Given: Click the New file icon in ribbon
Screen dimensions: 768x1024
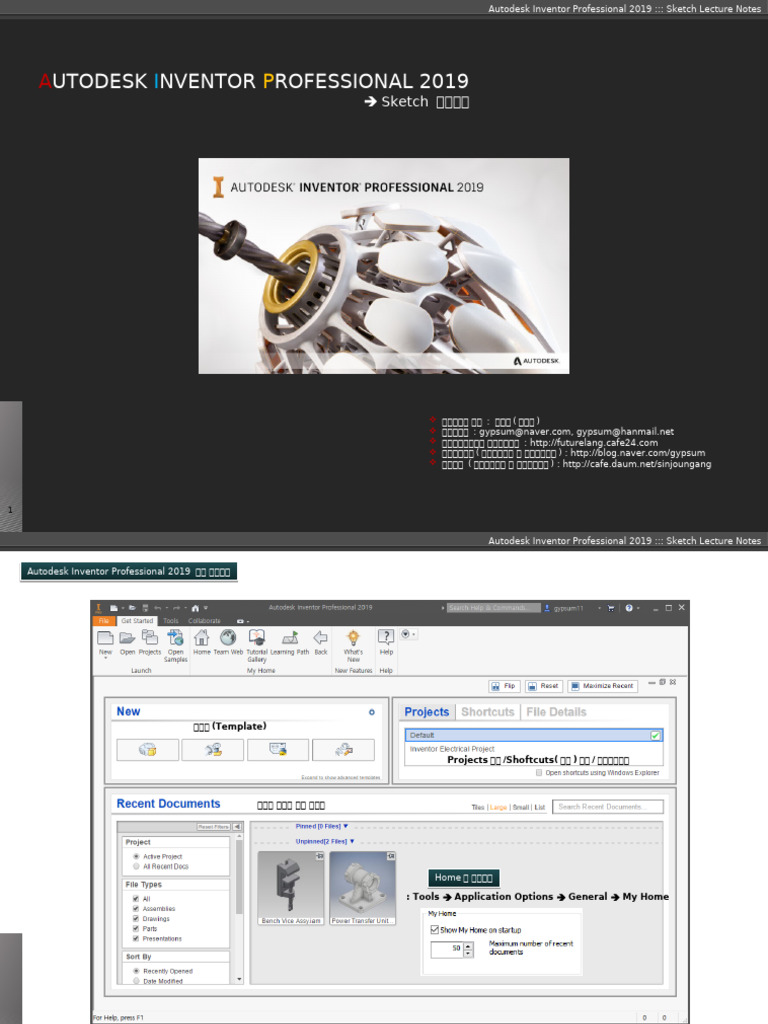Looking at the screenshot, I should pyautogui.click(x=105, y=638).
